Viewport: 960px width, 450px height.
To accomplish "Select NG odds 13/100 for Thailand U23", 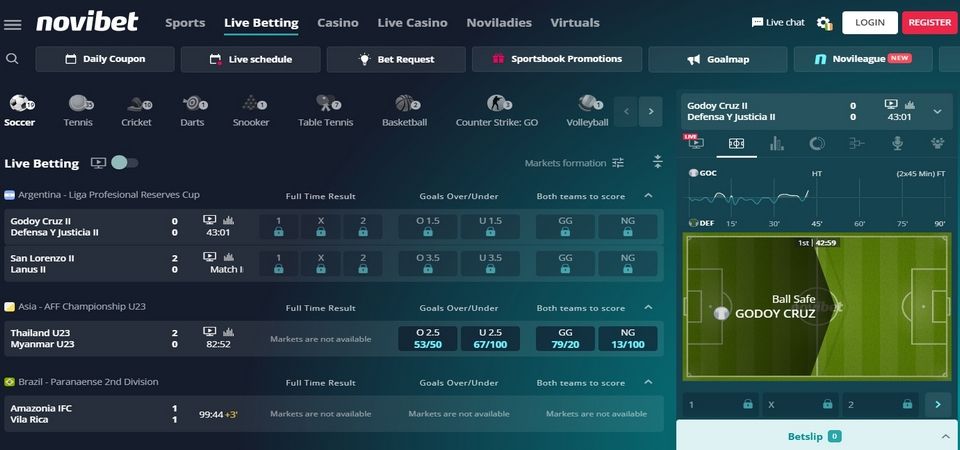I will (628, 339).
